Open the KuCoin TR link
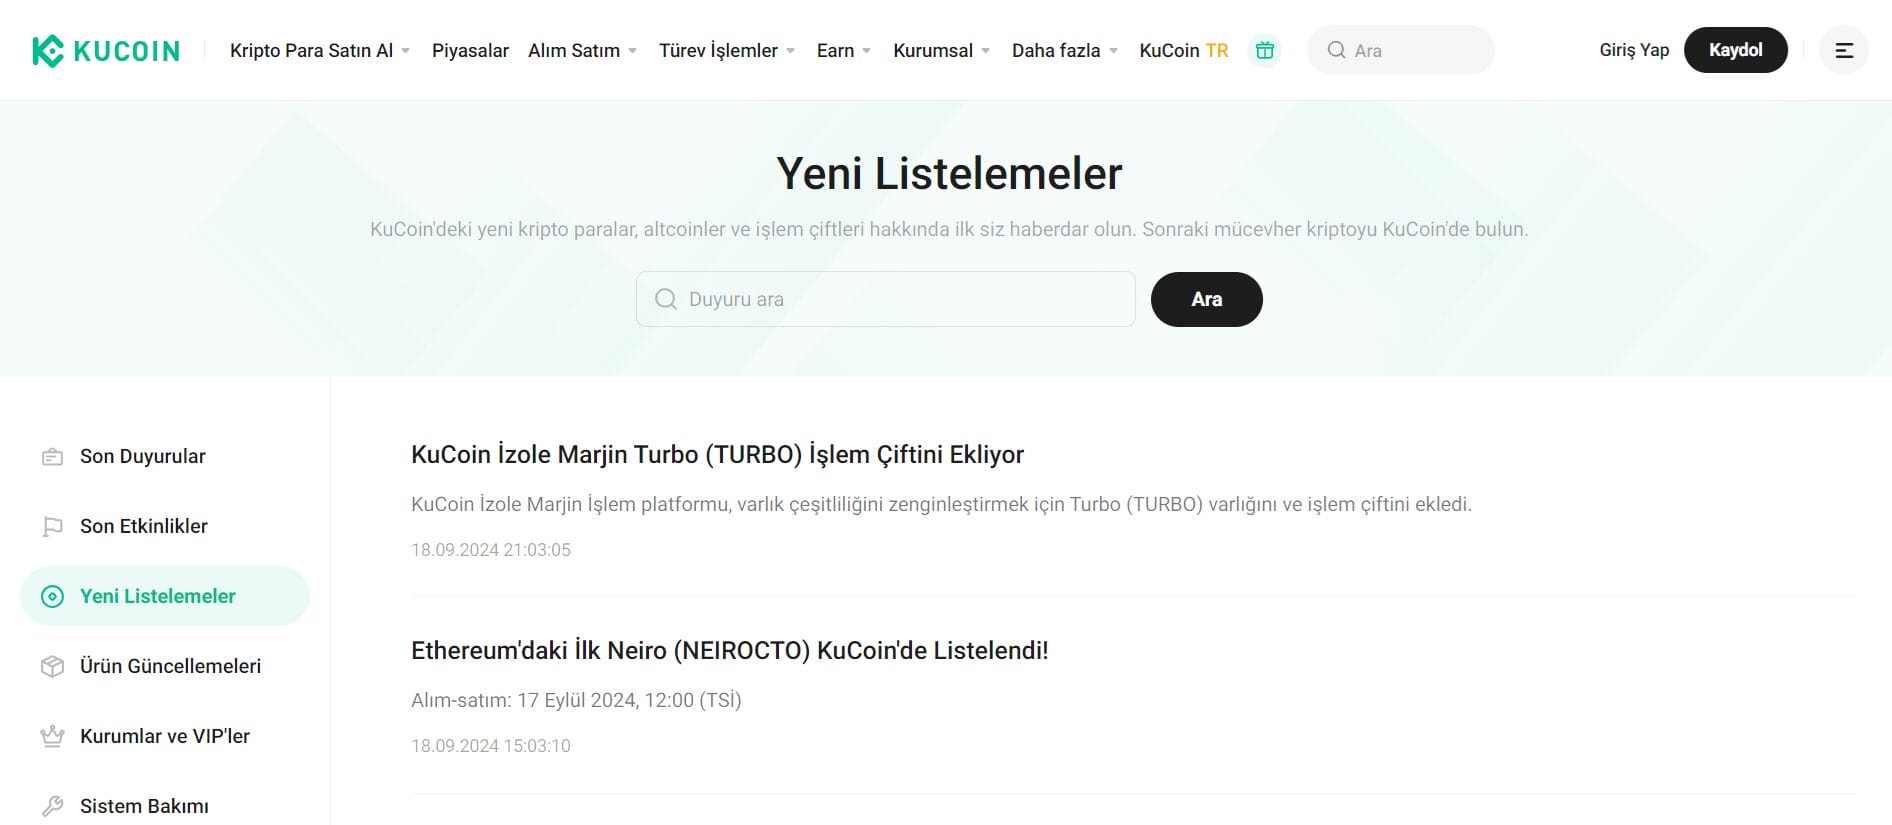Viewport: 1892px width, 825px height. [x=1184, y=50]
